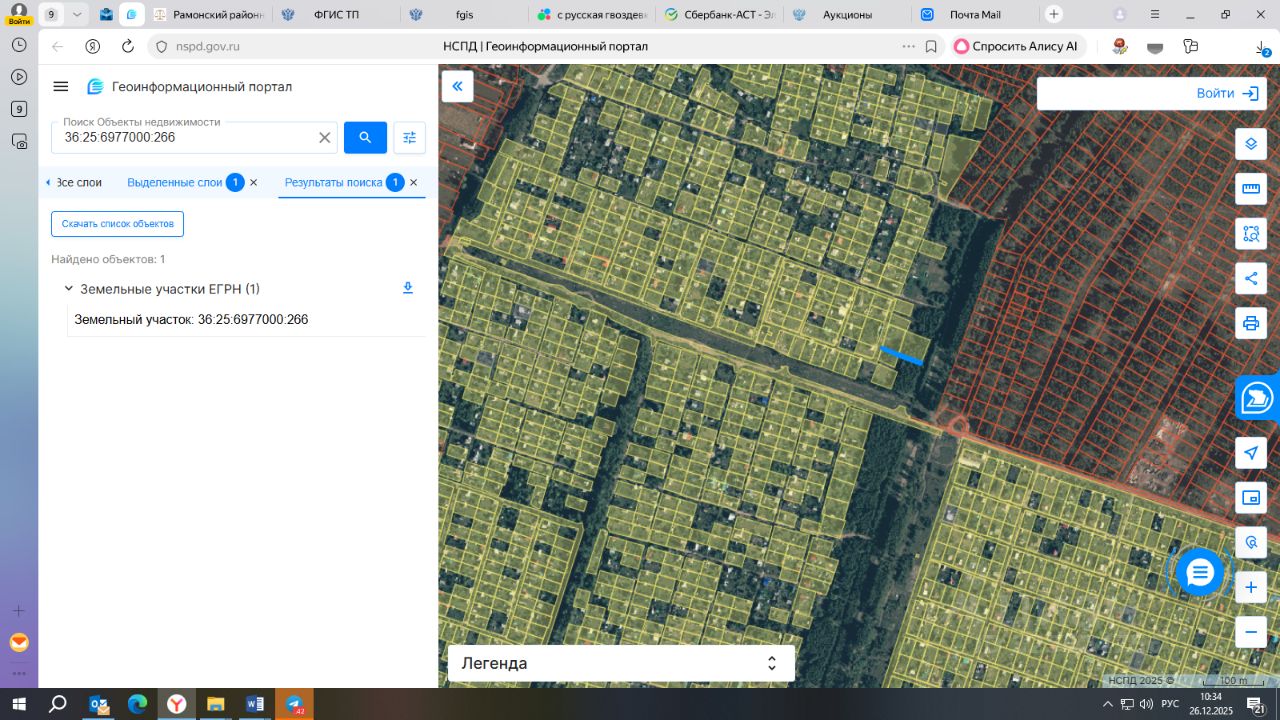Expand the Легенда panel
The image size is (1280, 720).
pyautogui.click(x=621, y=663)
